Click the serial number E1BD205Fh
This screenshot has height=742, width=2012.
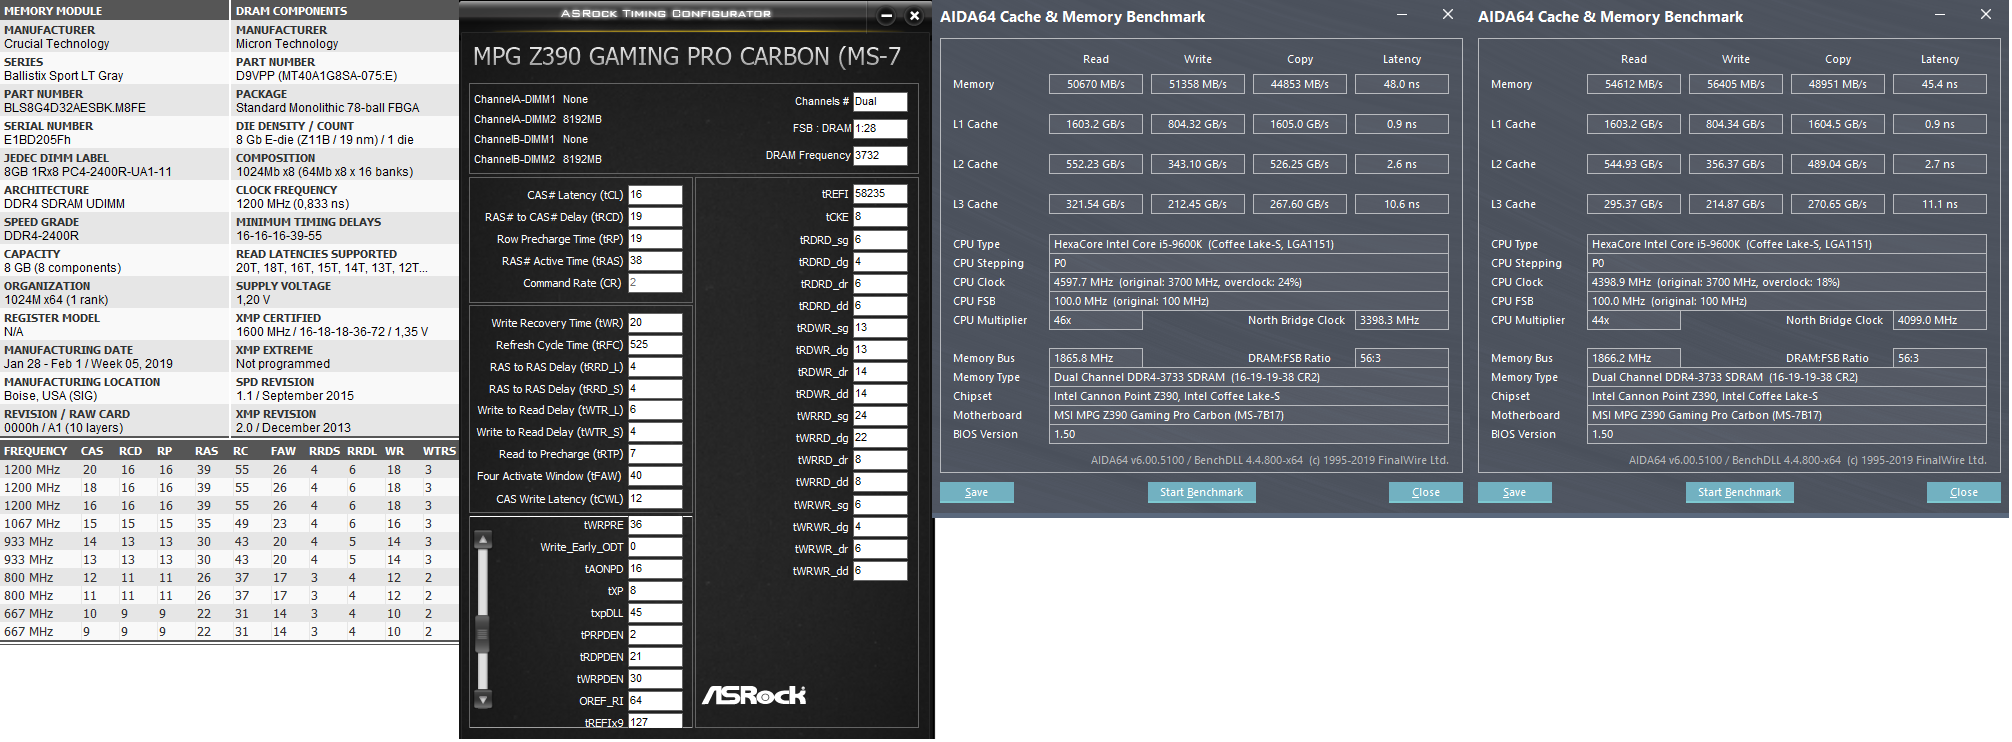pyautogui.click(x=38, y=140)
